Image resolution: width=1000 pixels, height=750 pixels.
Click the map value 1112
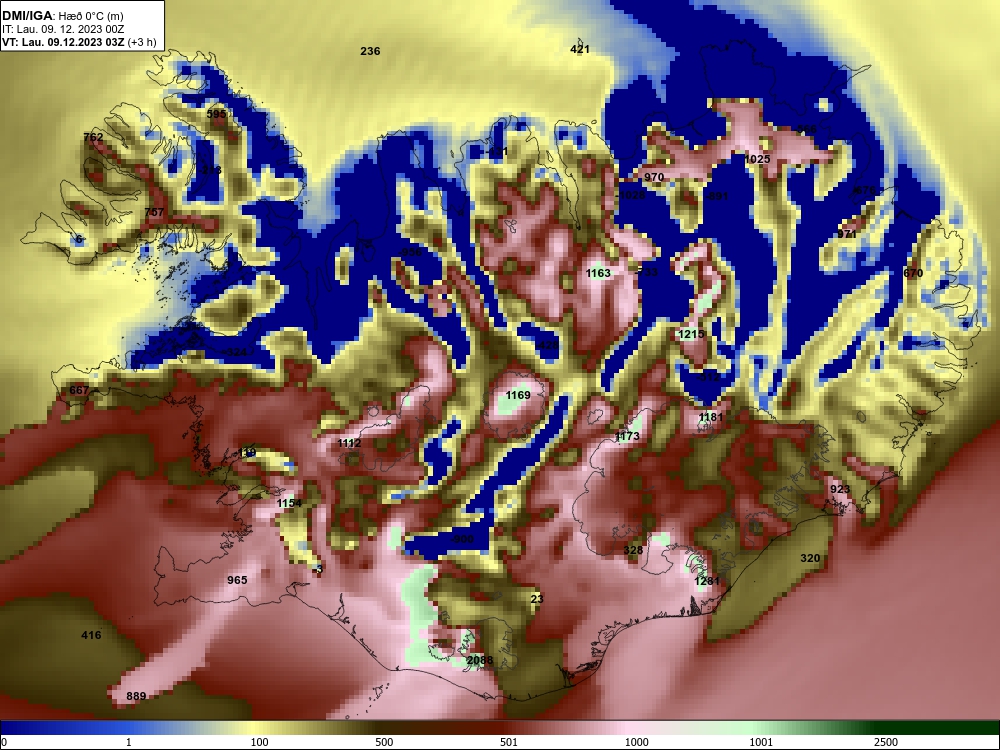[x=349, y=443]
